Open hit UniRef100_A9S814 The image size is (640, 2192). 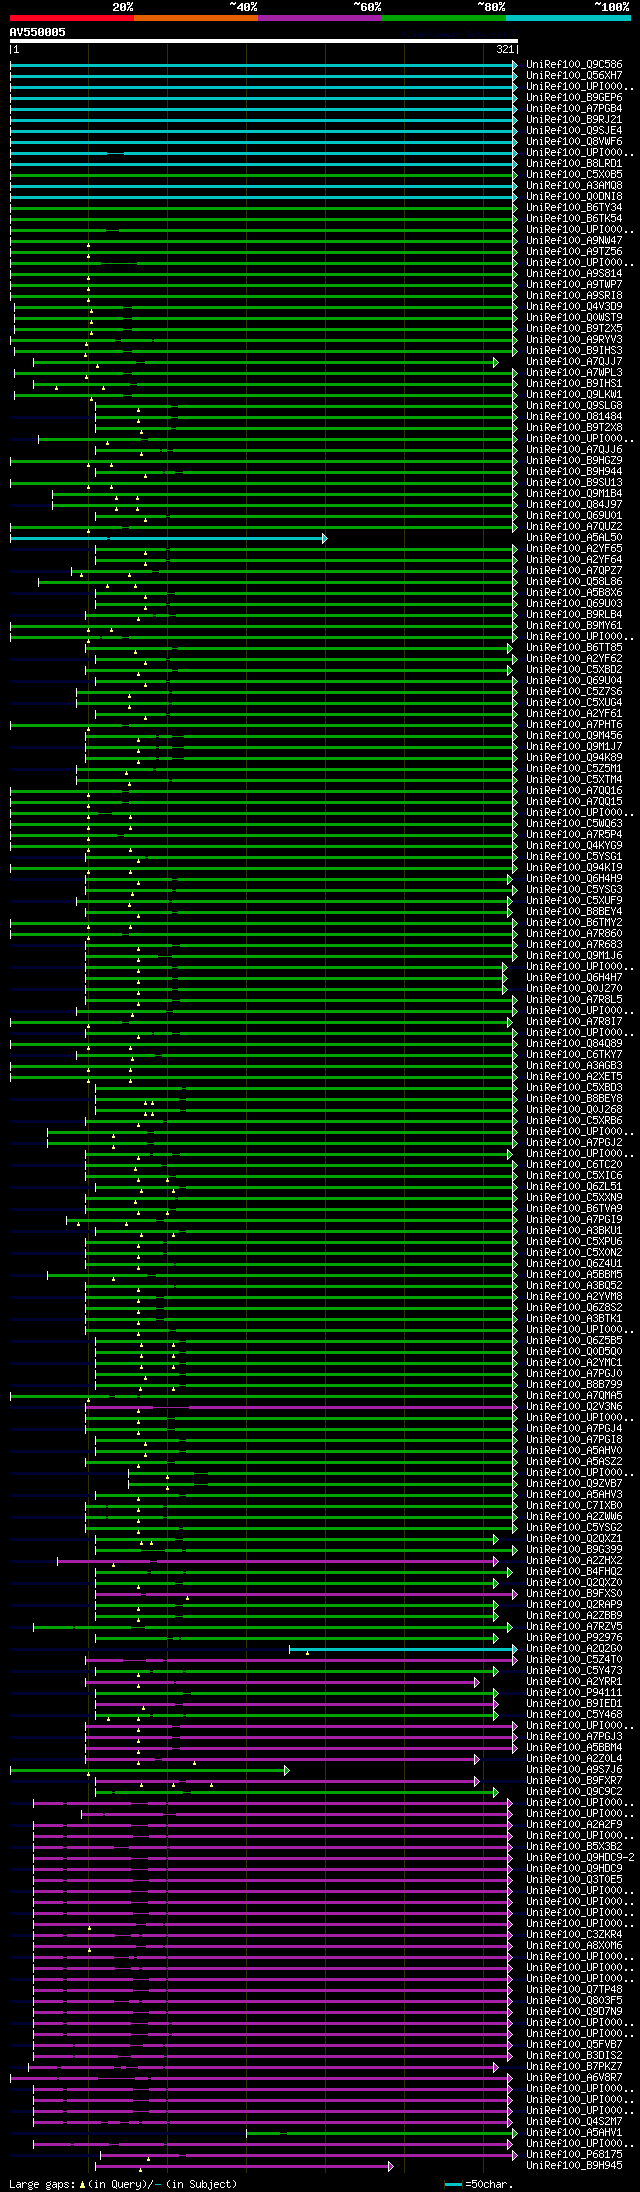click(x=574, y=274)
